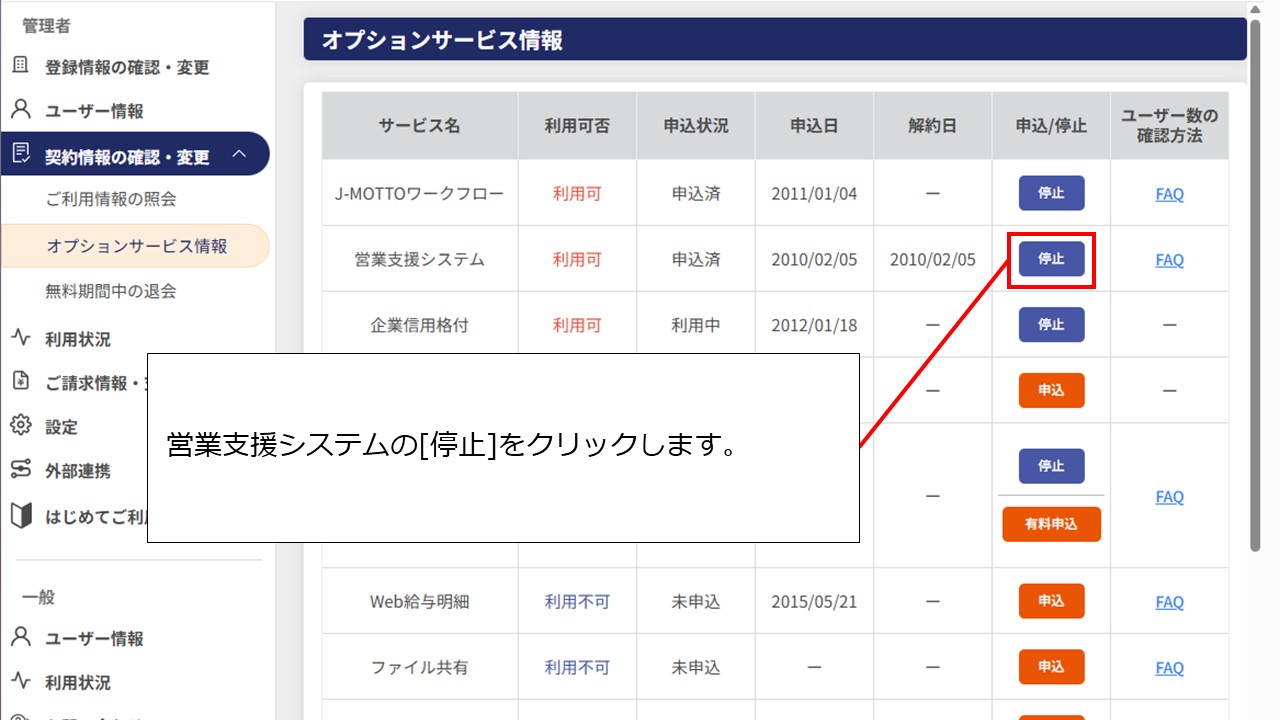Click the pulse icon beside 一般 利用状況
Image resolution: width=1280 pixels, height=720 pixels.
[x=21, y=682]
